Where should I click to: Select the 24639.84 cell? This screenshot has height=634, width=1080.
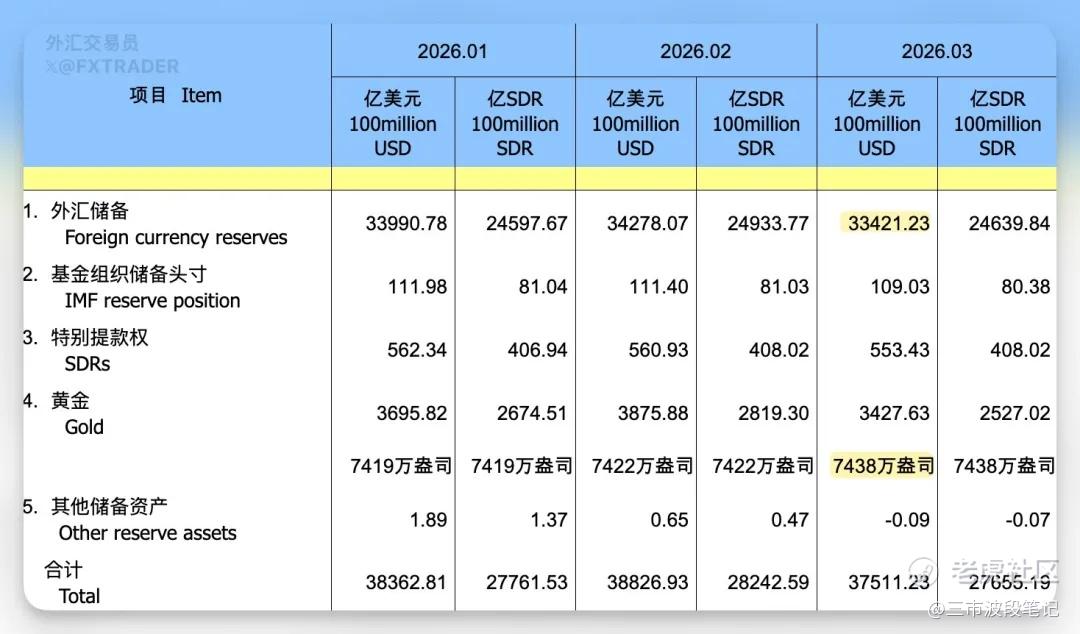pos(1009,223)
